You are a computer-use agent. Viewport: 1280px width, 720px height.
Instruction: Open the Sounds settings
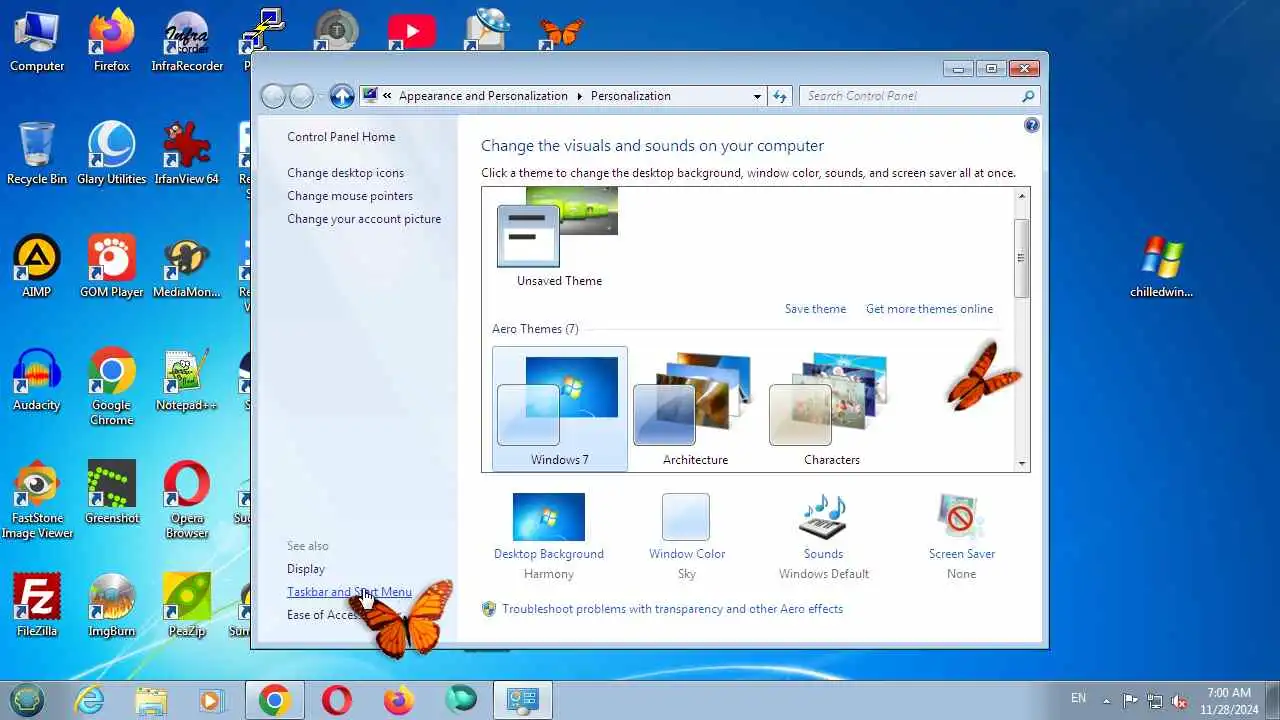point(824,536)
